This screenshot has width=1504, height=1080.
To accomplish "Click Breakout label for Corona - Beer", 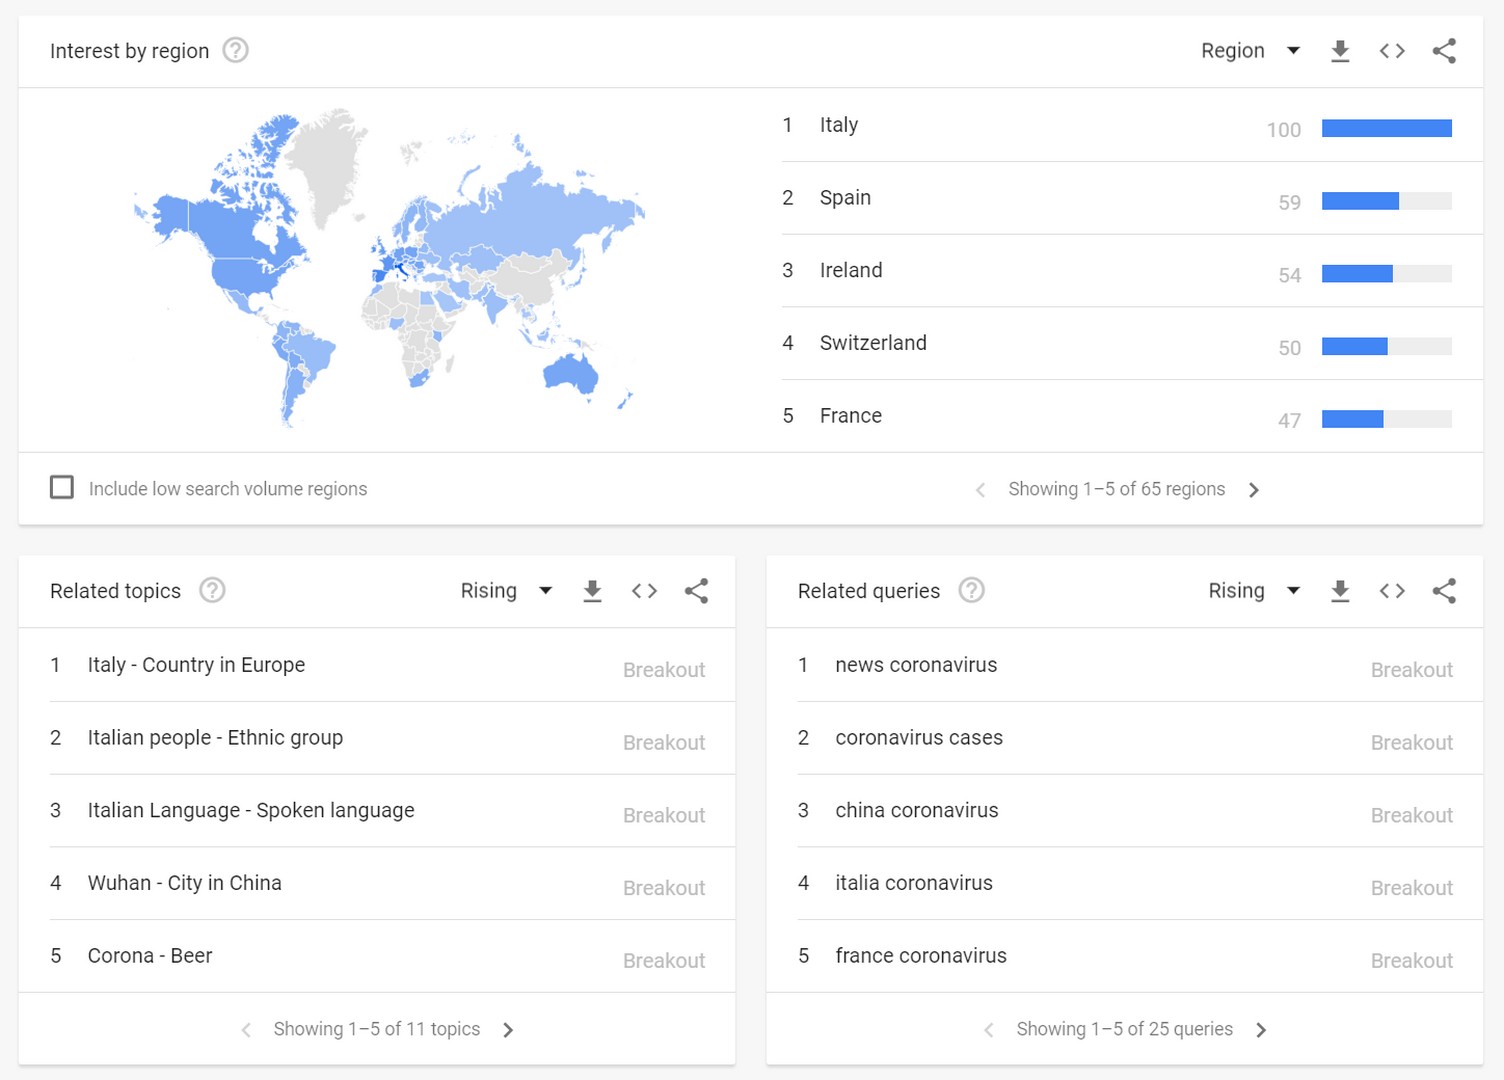I will pyautogui.click(x=664, y=961).
